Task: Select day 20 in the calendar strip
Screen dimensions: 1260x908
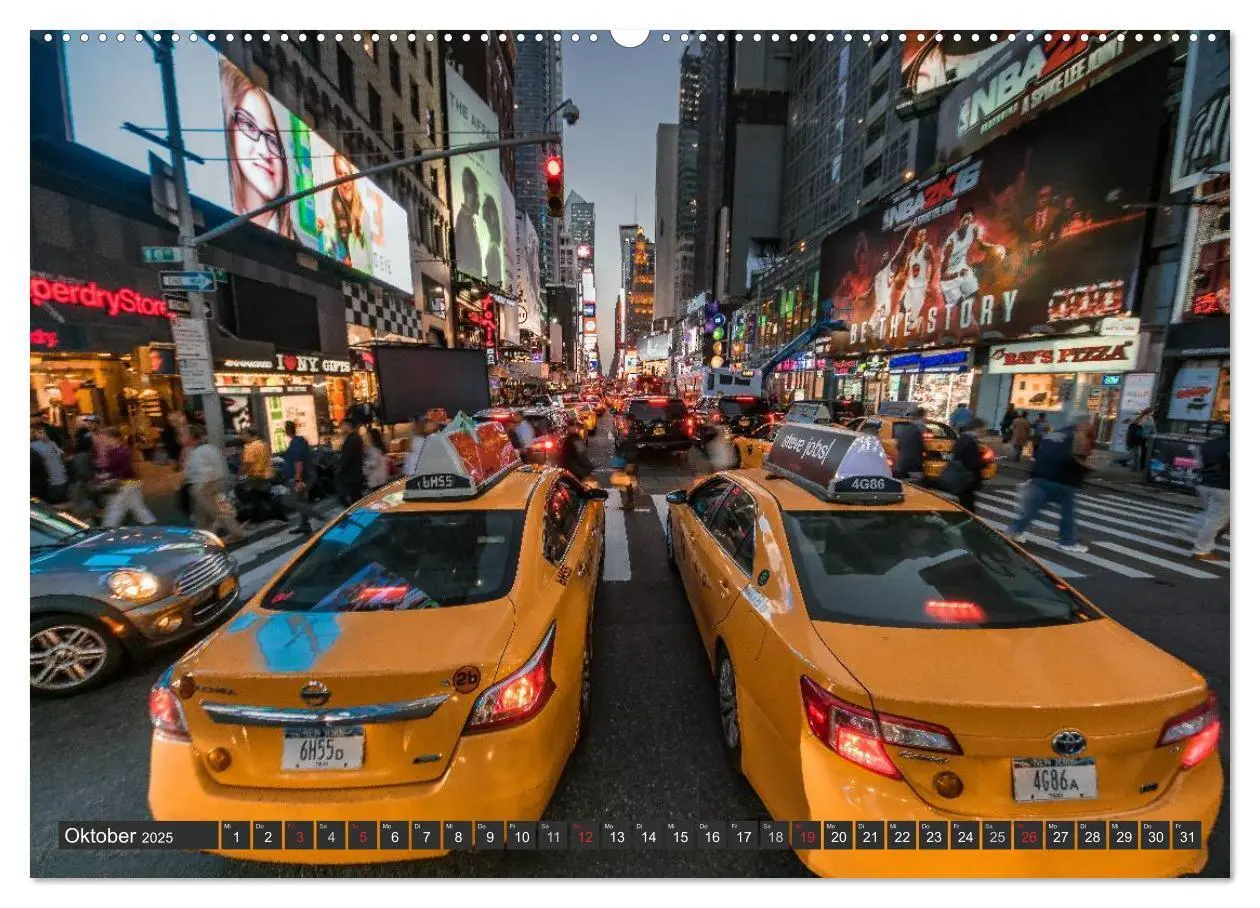Action: (x=838, y=836)
